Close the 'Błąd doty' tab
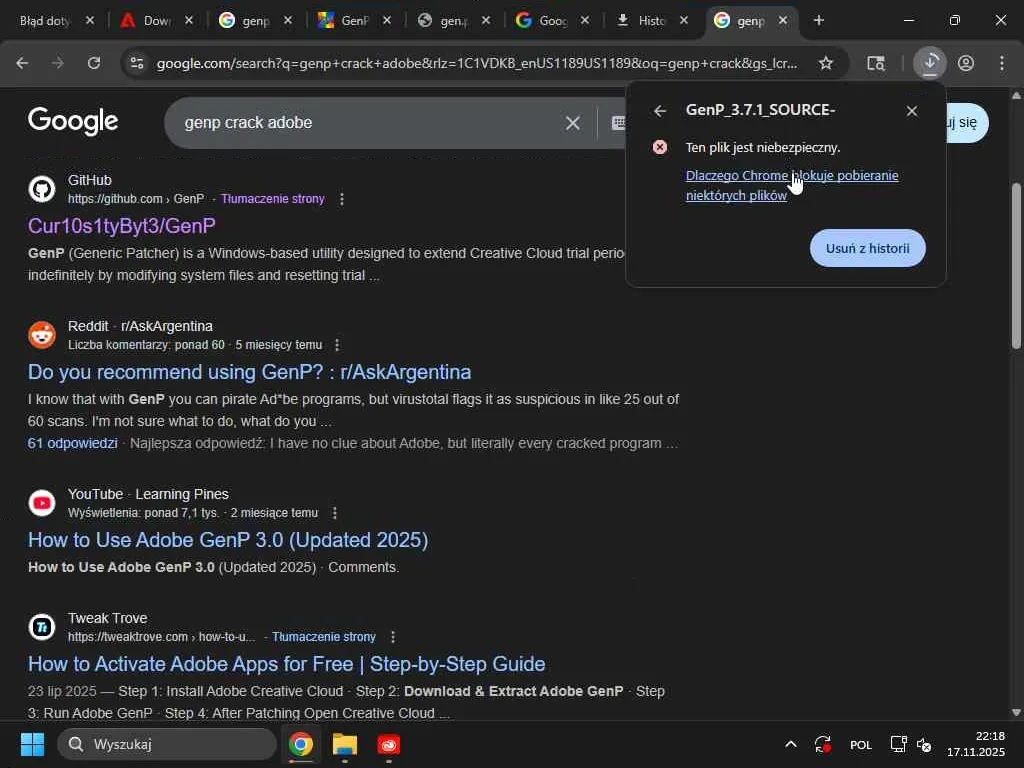Viewport: 1024px width, 768px height. click(90, 21)
